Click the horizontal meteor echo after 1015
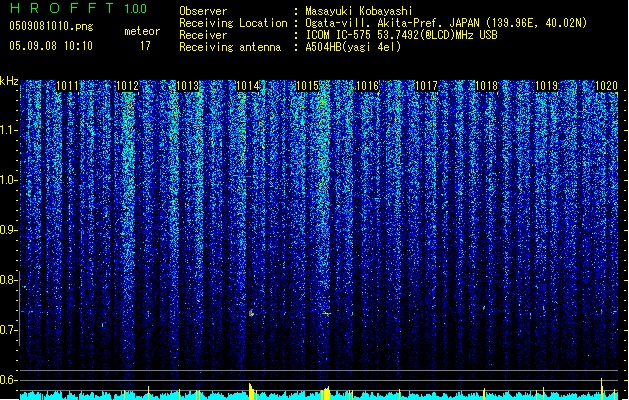Screen dimensions: 629x400 pos(326,313)
